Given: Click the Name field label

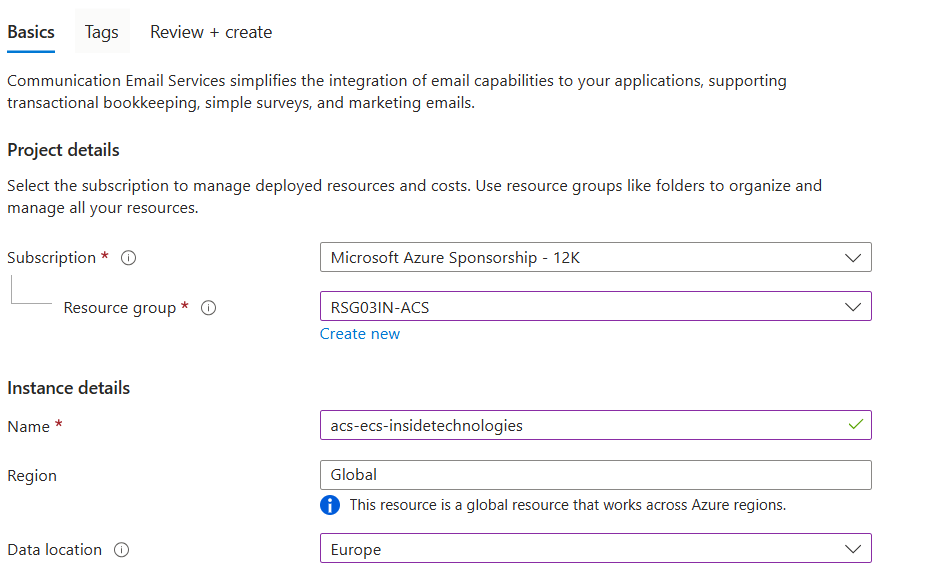Looking at the screenshot, I should point(28,427).
